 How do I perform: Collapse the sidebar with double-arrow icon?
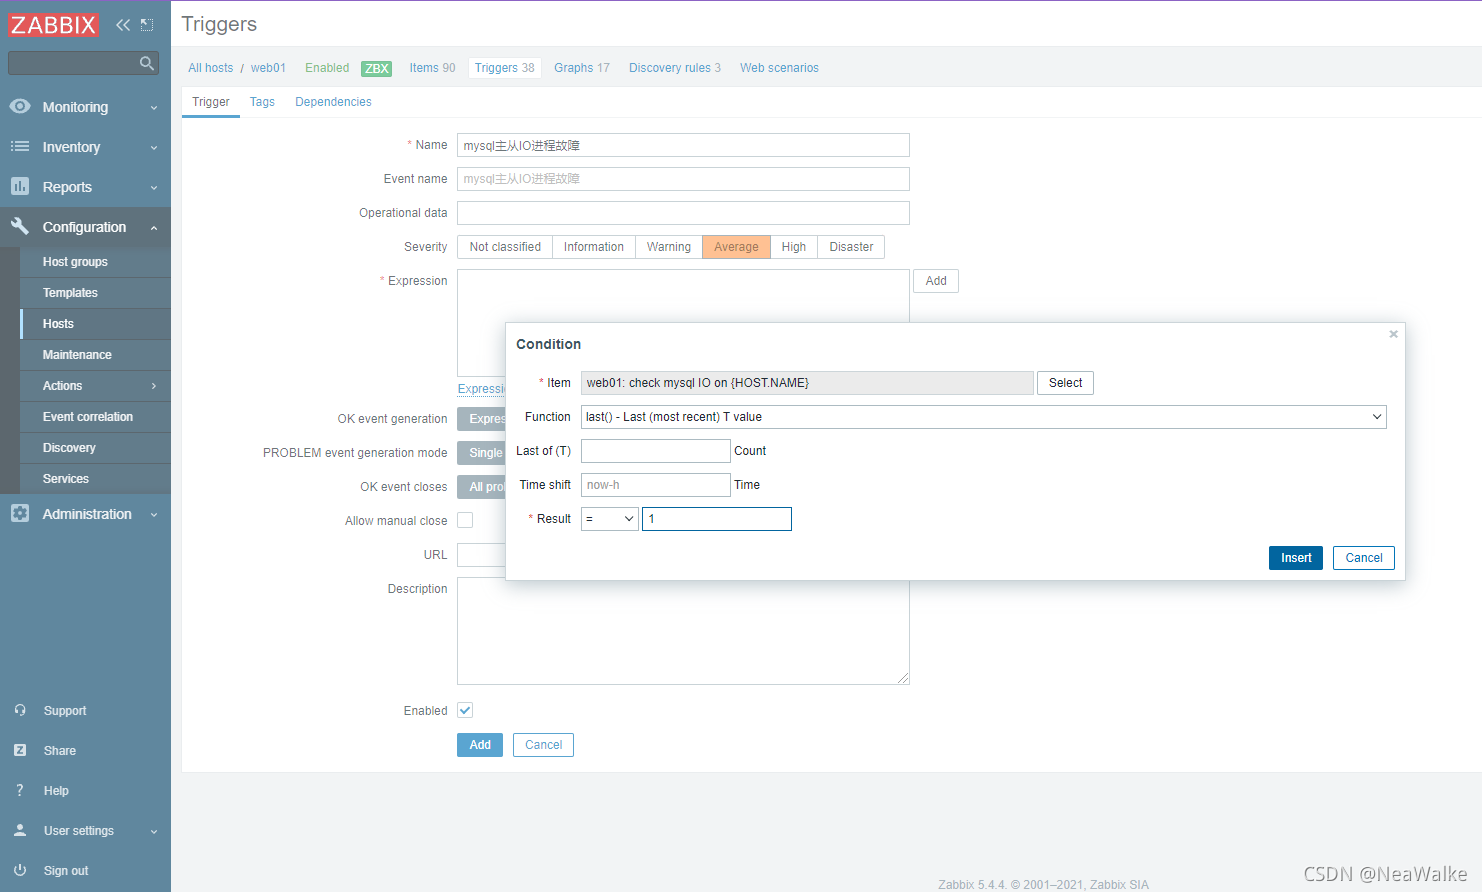pos(123,25)
